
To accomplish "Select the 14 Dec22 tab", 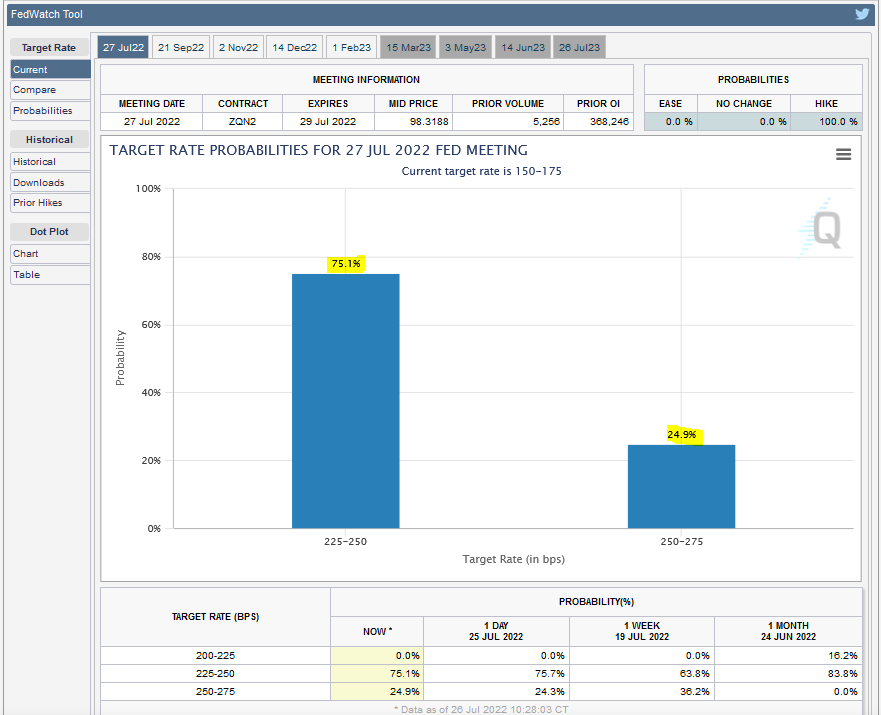I will pos(294,47).
